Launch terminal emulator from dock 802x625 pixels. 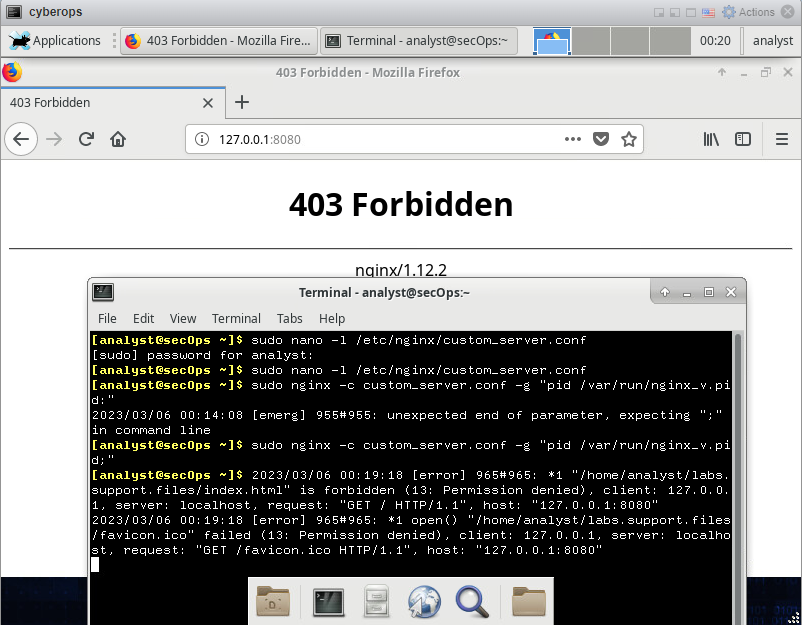pos(328,602)
